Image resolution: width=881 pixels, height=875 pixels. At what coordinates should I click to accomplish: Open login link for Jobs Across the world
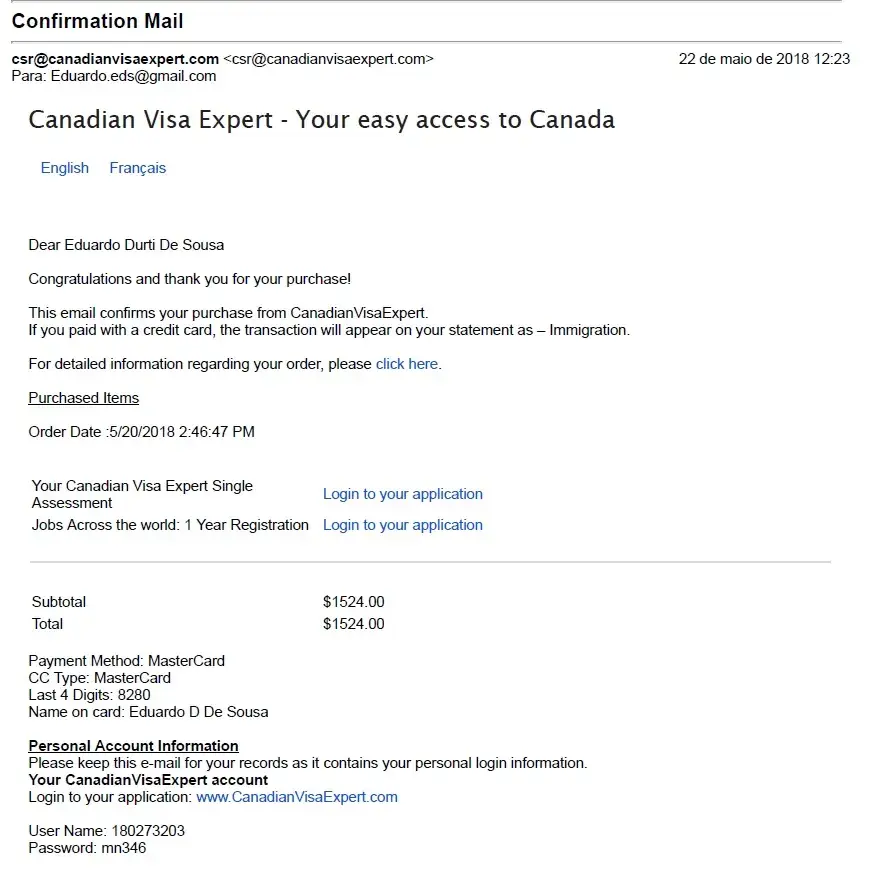coord(402,525)
